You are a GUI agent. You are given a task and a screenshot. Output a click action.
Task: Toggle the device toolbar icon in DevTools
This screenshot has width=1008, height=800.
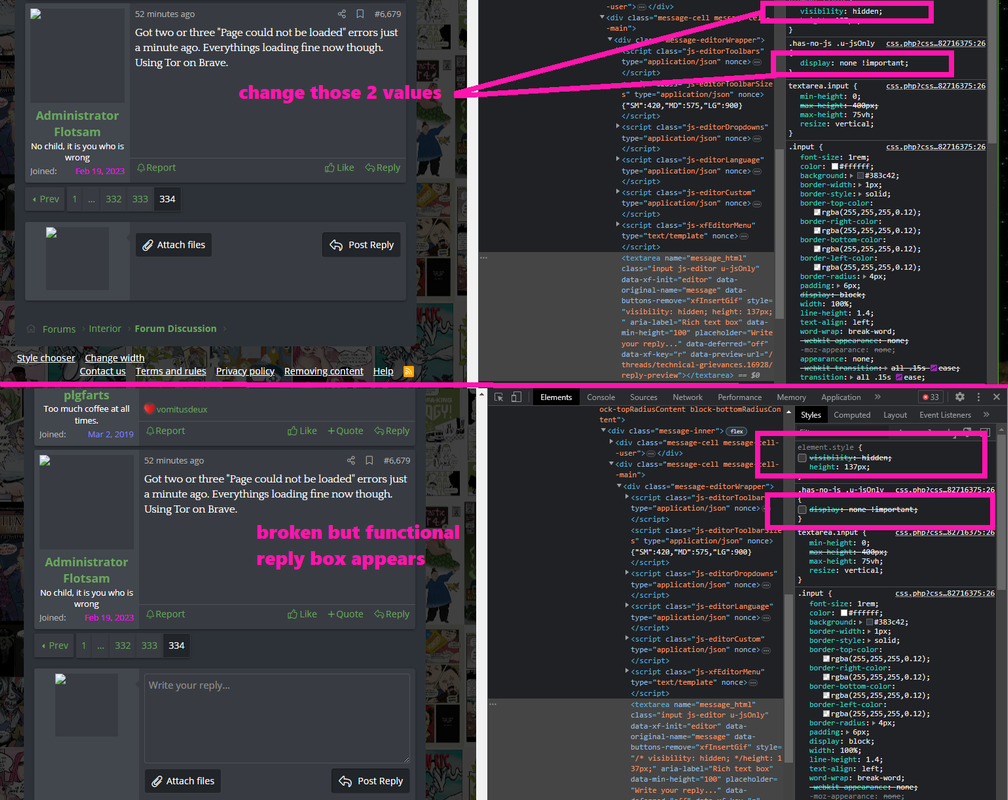point(516,397)
